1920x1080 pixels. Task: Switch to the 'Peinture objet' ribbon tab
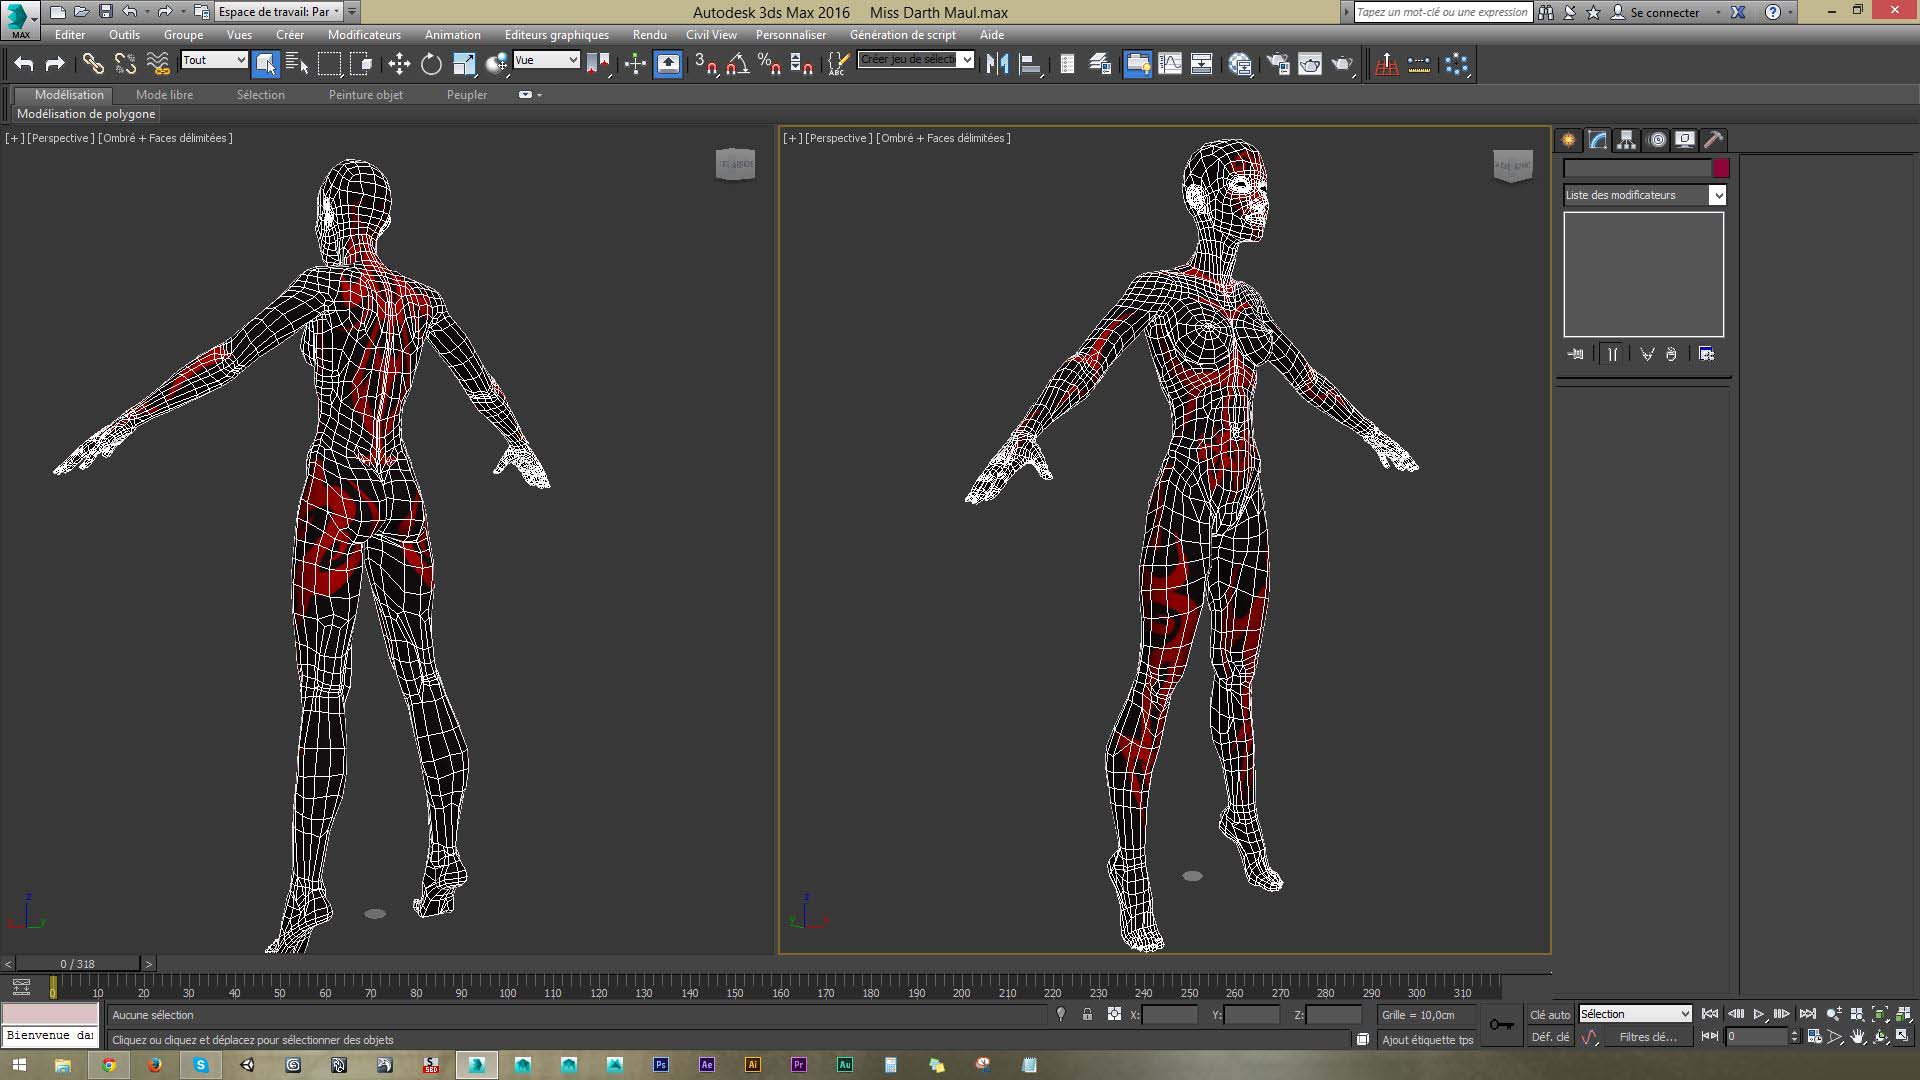click(365, 95)
